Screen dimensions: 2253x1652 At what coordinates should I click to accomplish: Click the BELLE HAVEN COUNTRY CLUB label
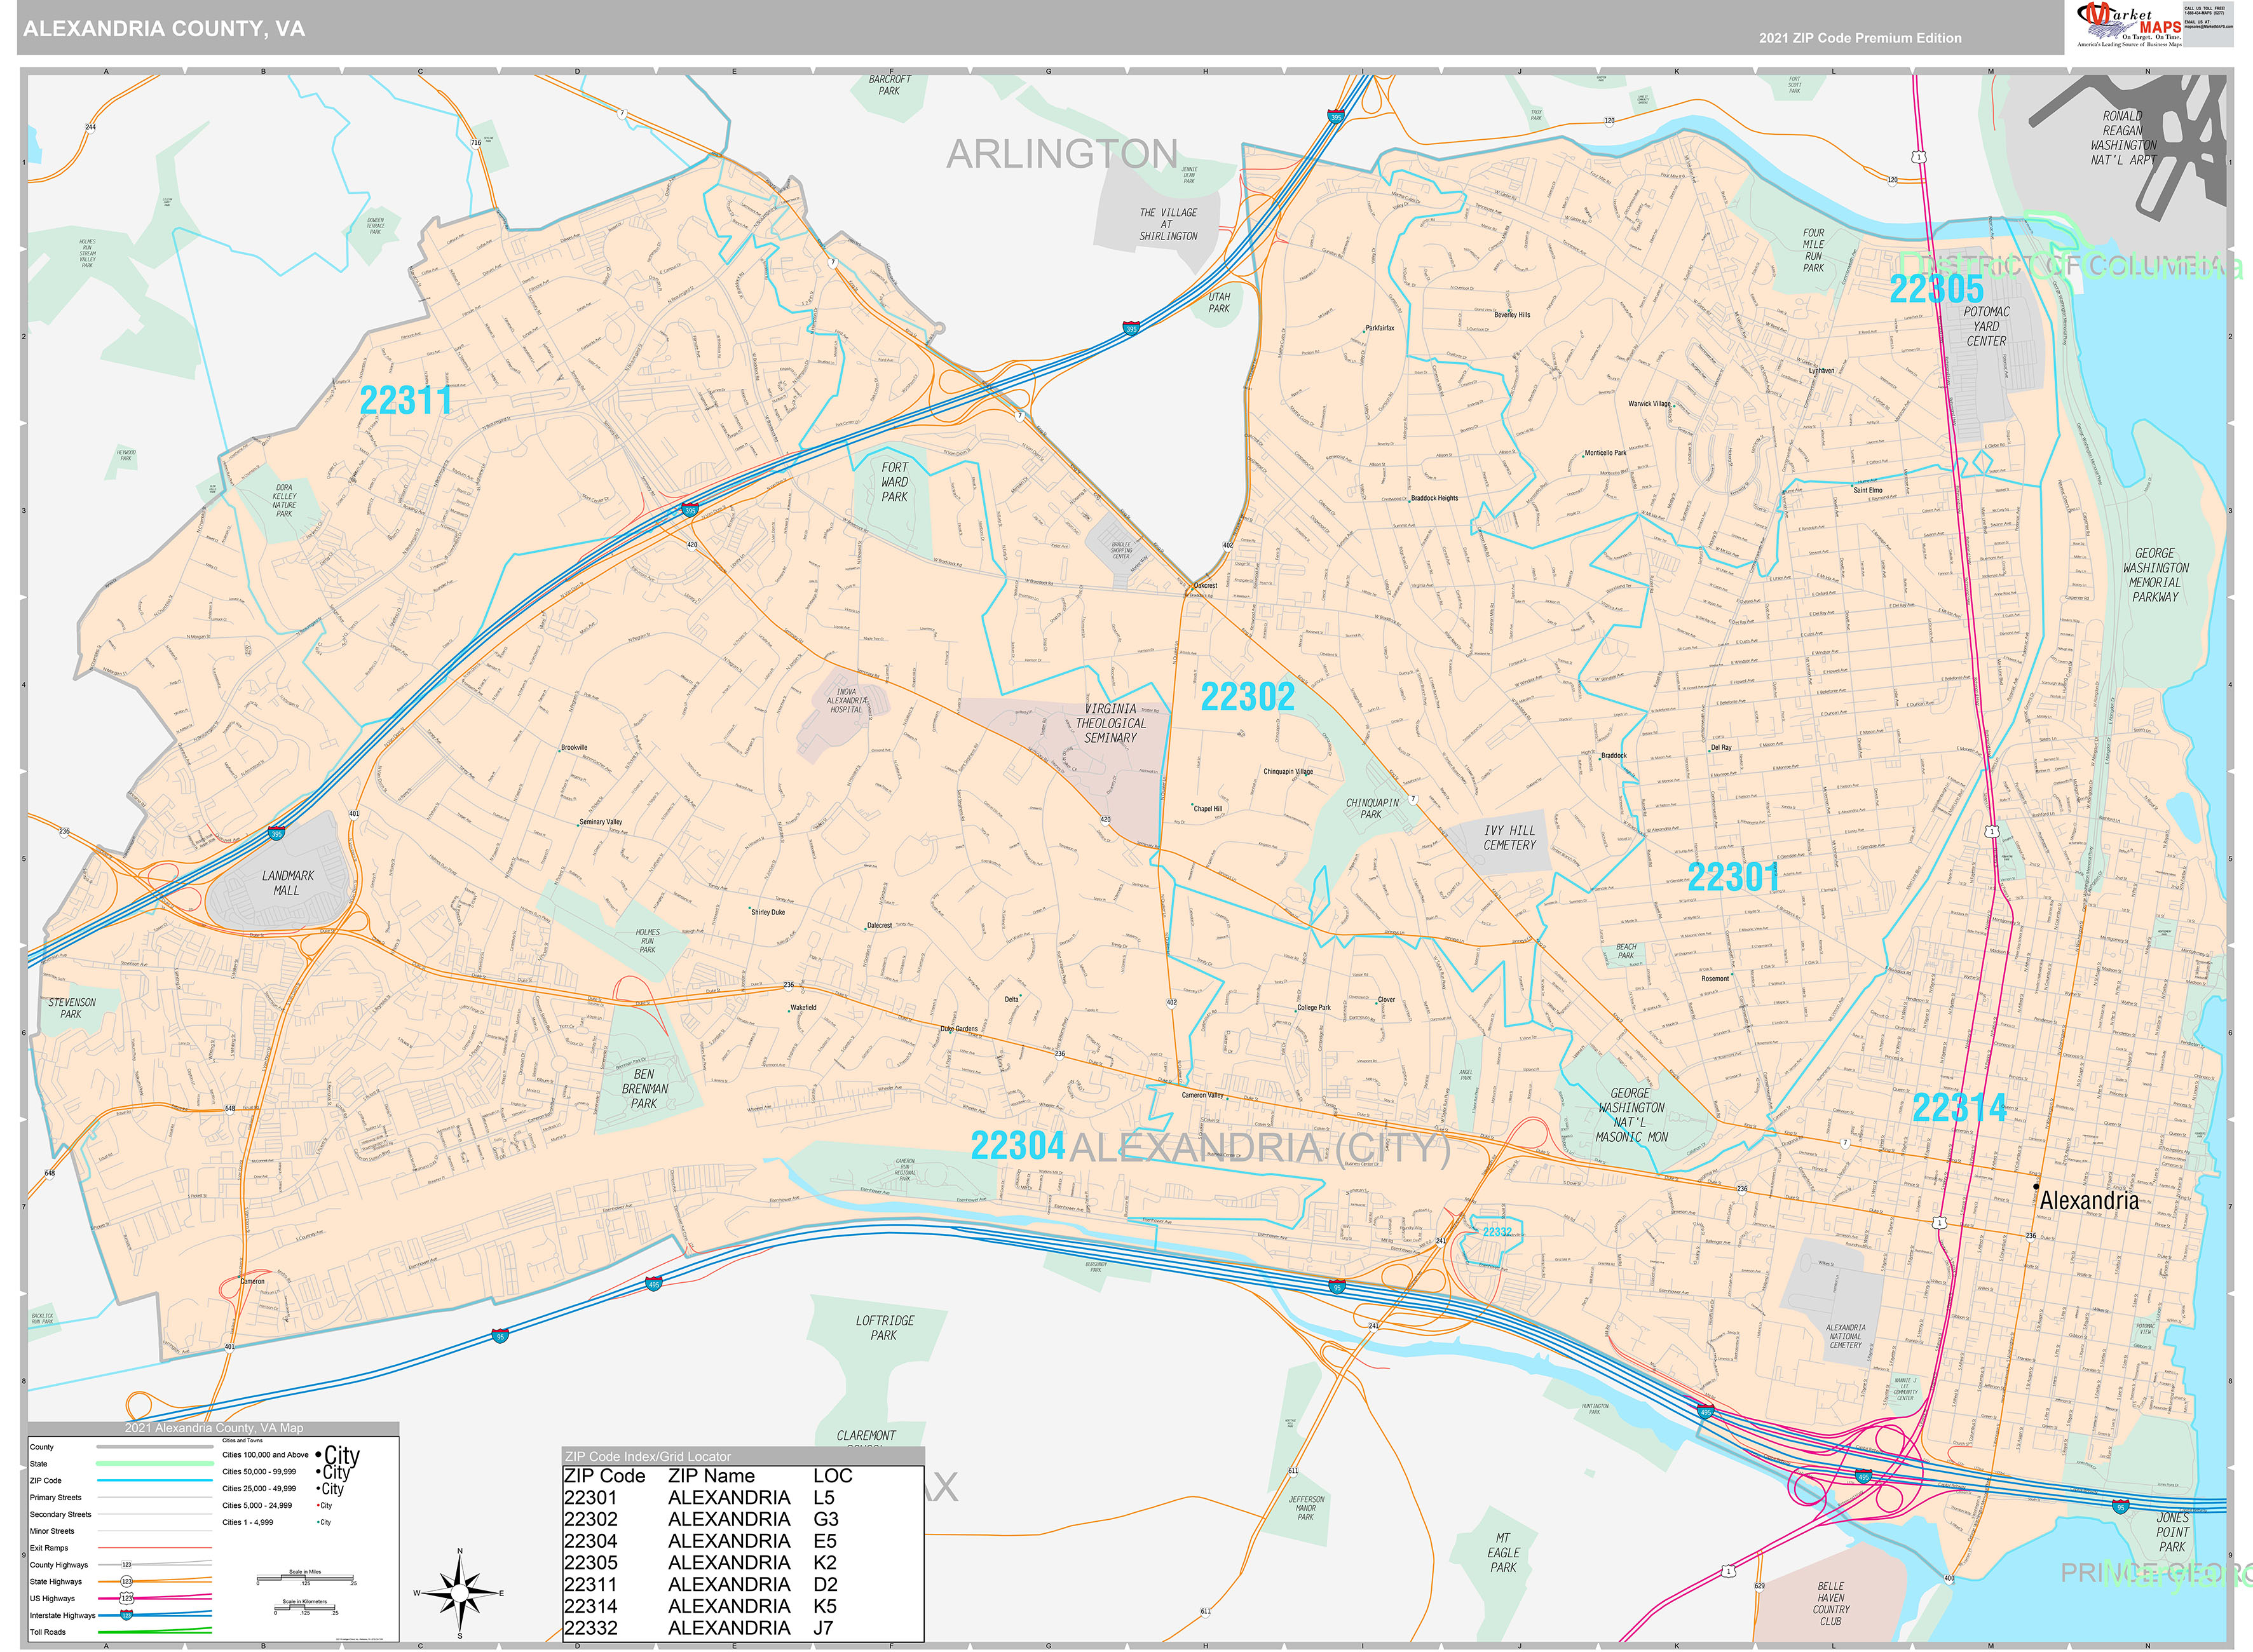click(1831, 1603)
